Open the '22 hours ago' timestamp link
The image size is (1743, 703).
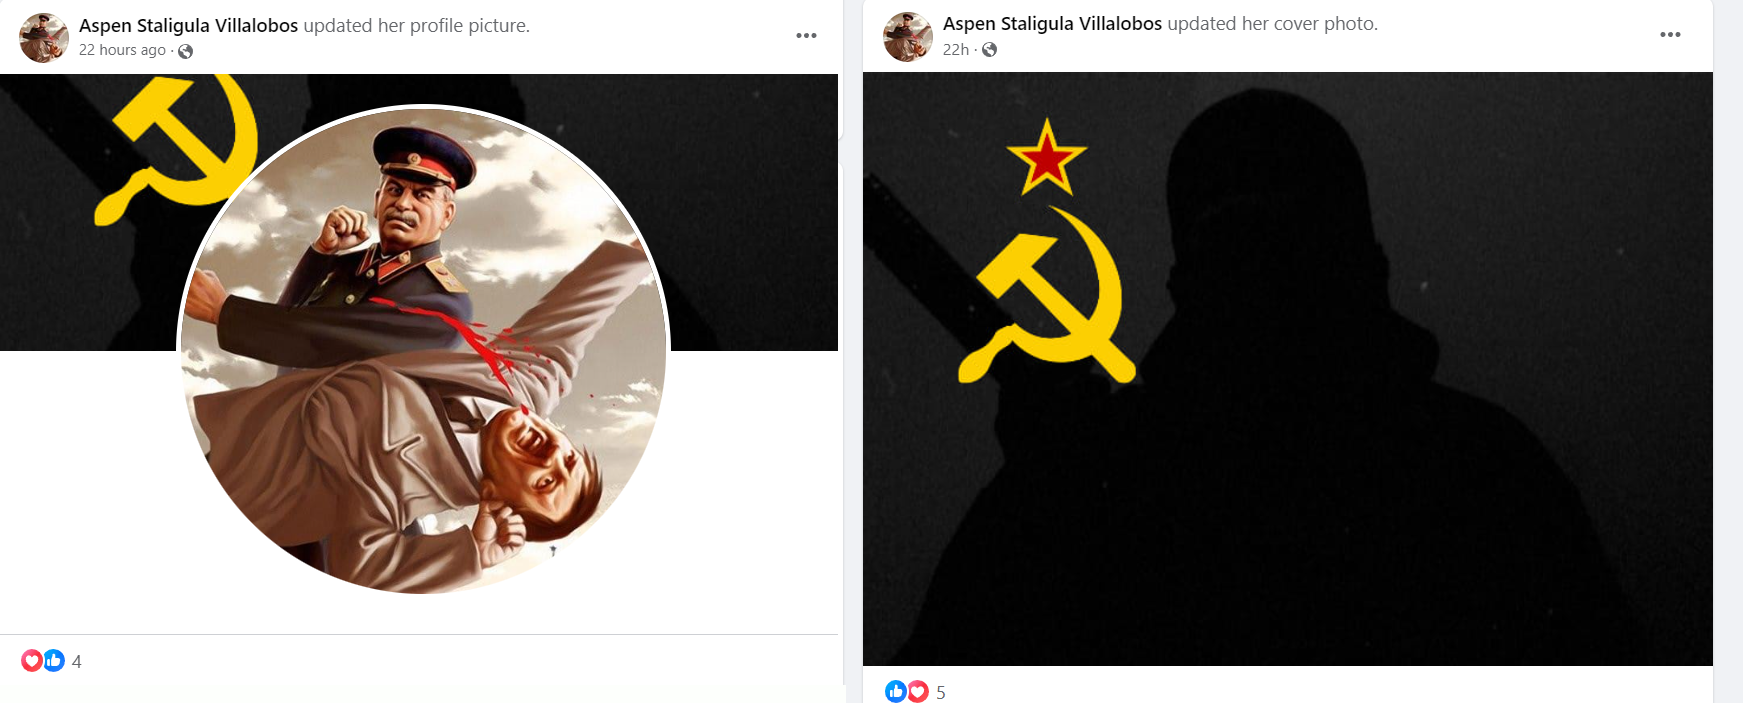122,50
